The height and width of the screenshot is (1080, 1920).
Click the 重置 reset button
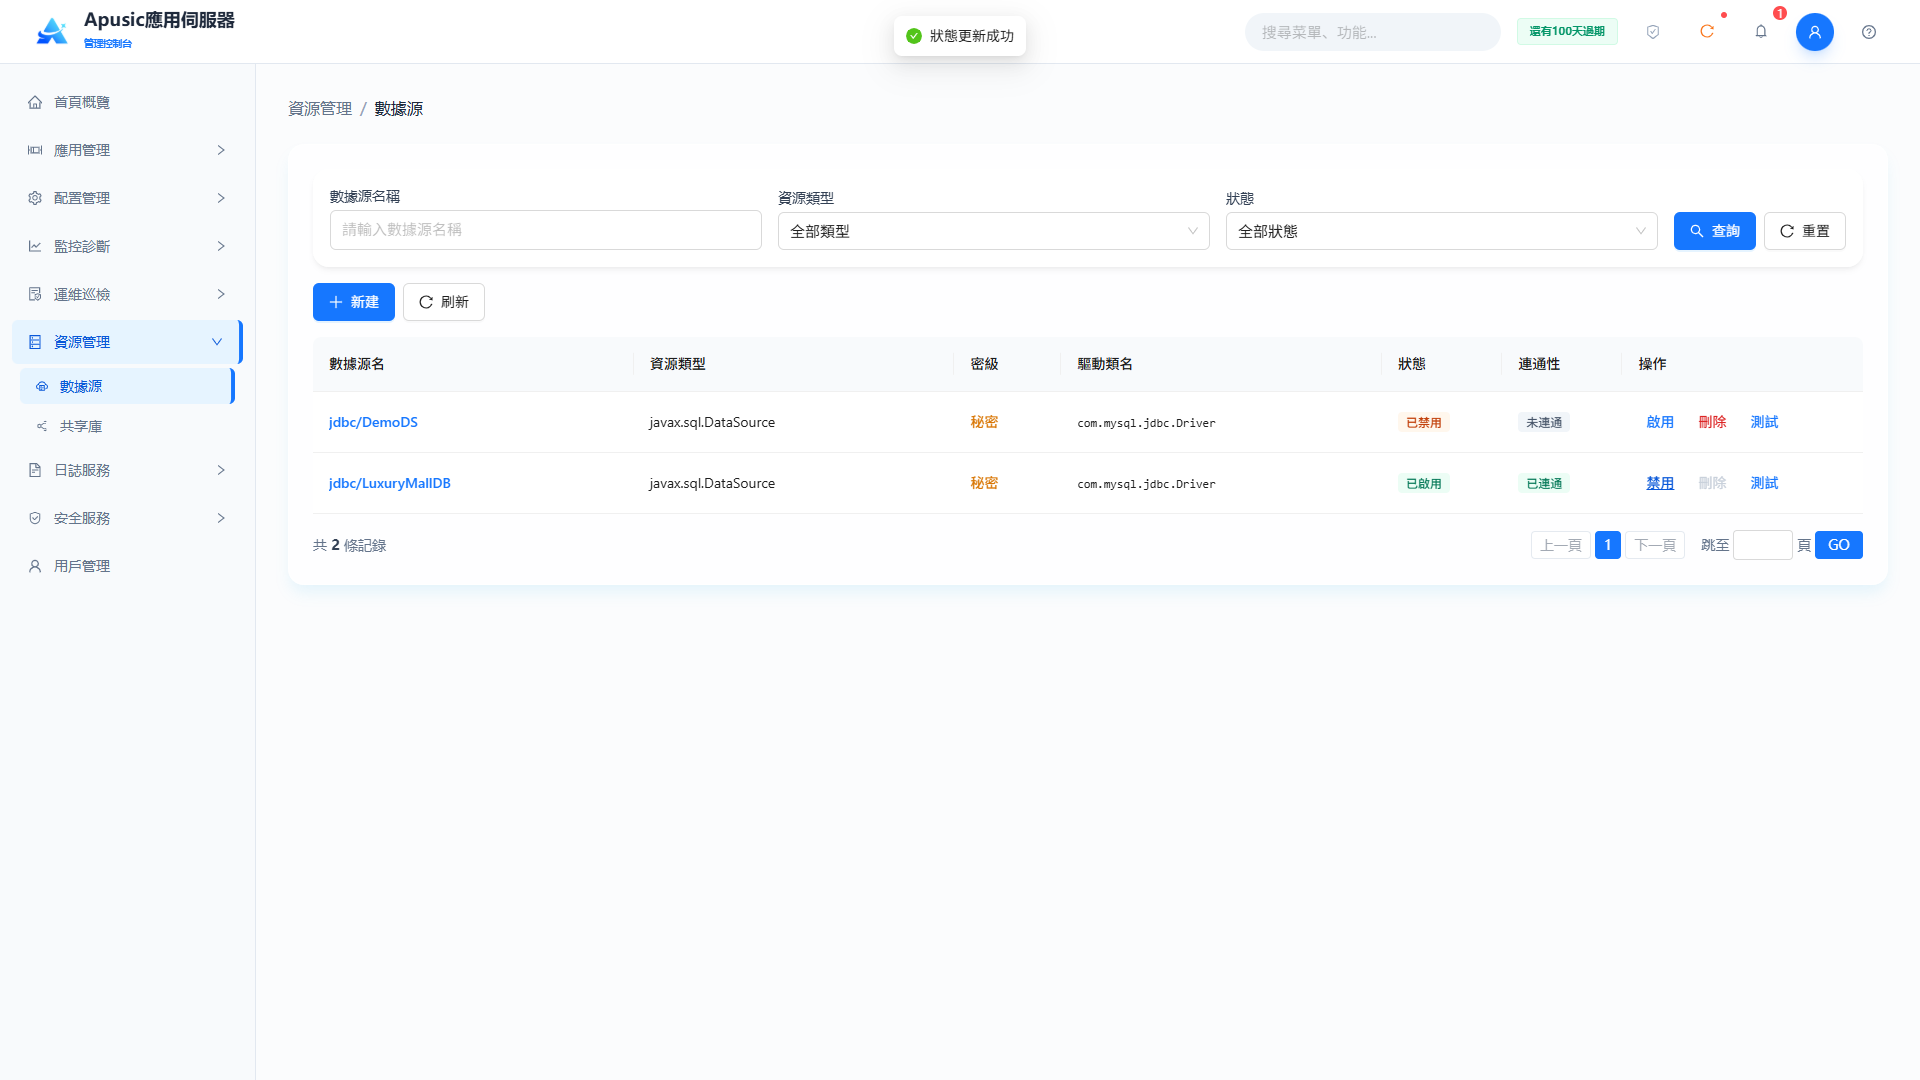(1804, 231)
